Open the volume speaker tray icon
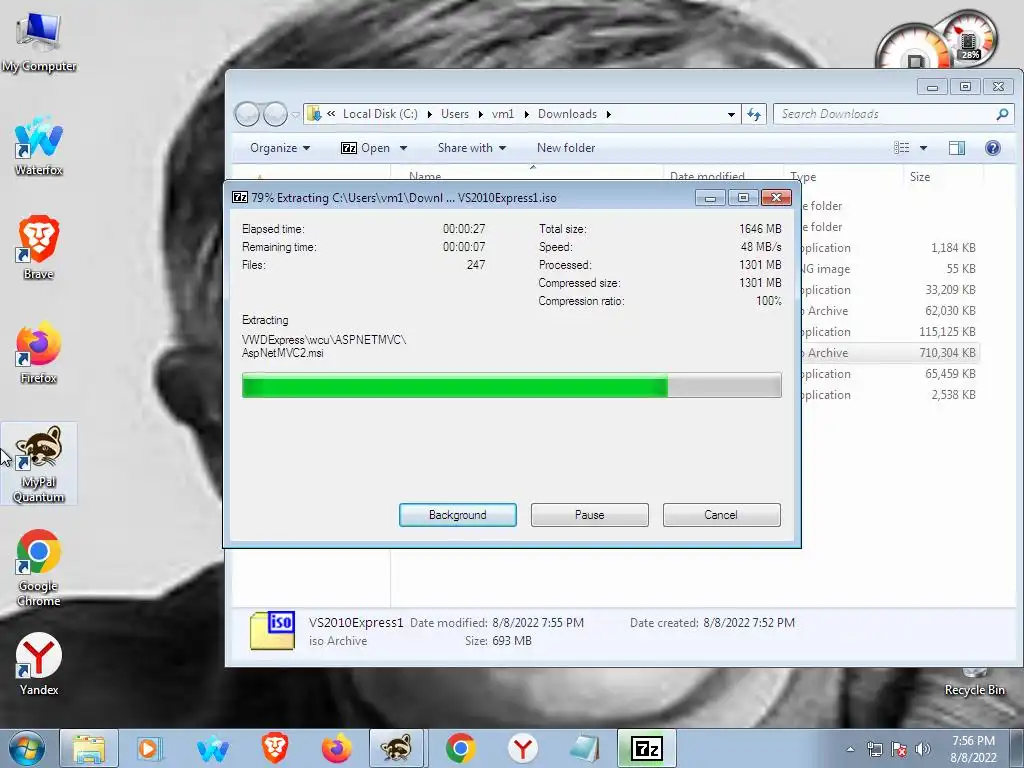1024x768 pixels. [922, 749]
